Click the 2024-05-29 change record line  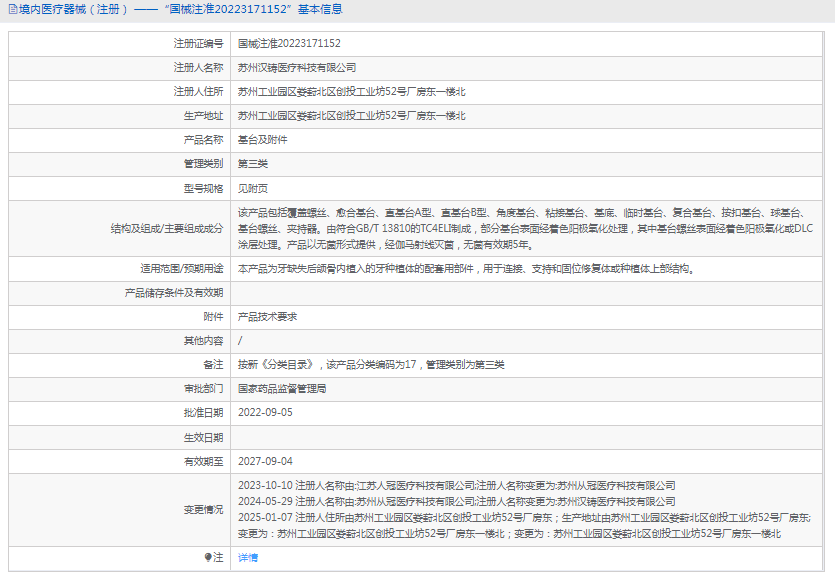[x=457, y=501]
